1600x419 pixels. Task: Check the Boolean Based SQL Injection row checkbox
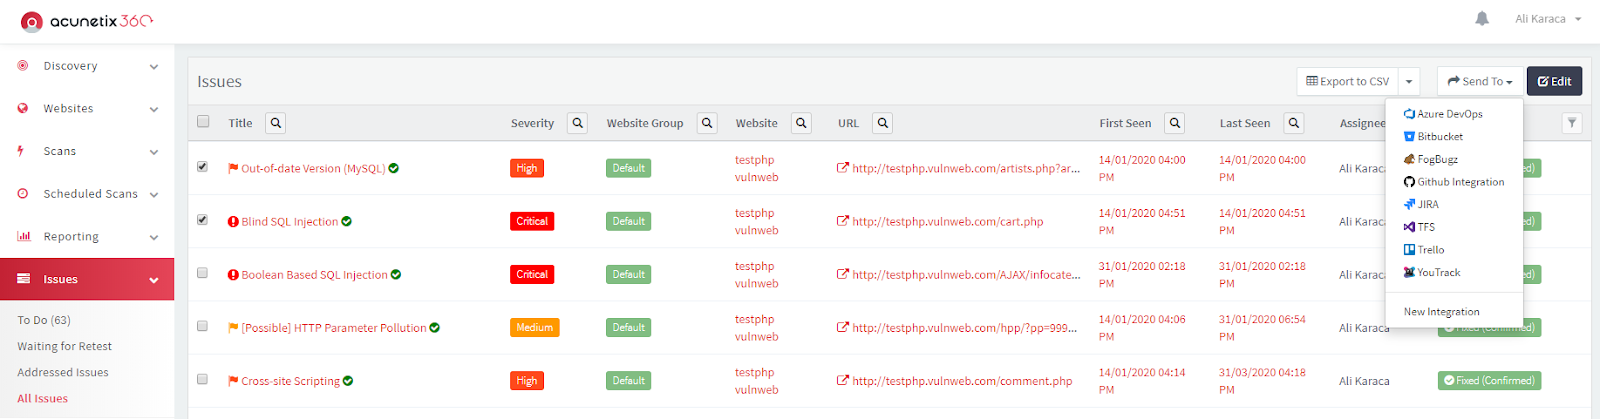[202, 273]
